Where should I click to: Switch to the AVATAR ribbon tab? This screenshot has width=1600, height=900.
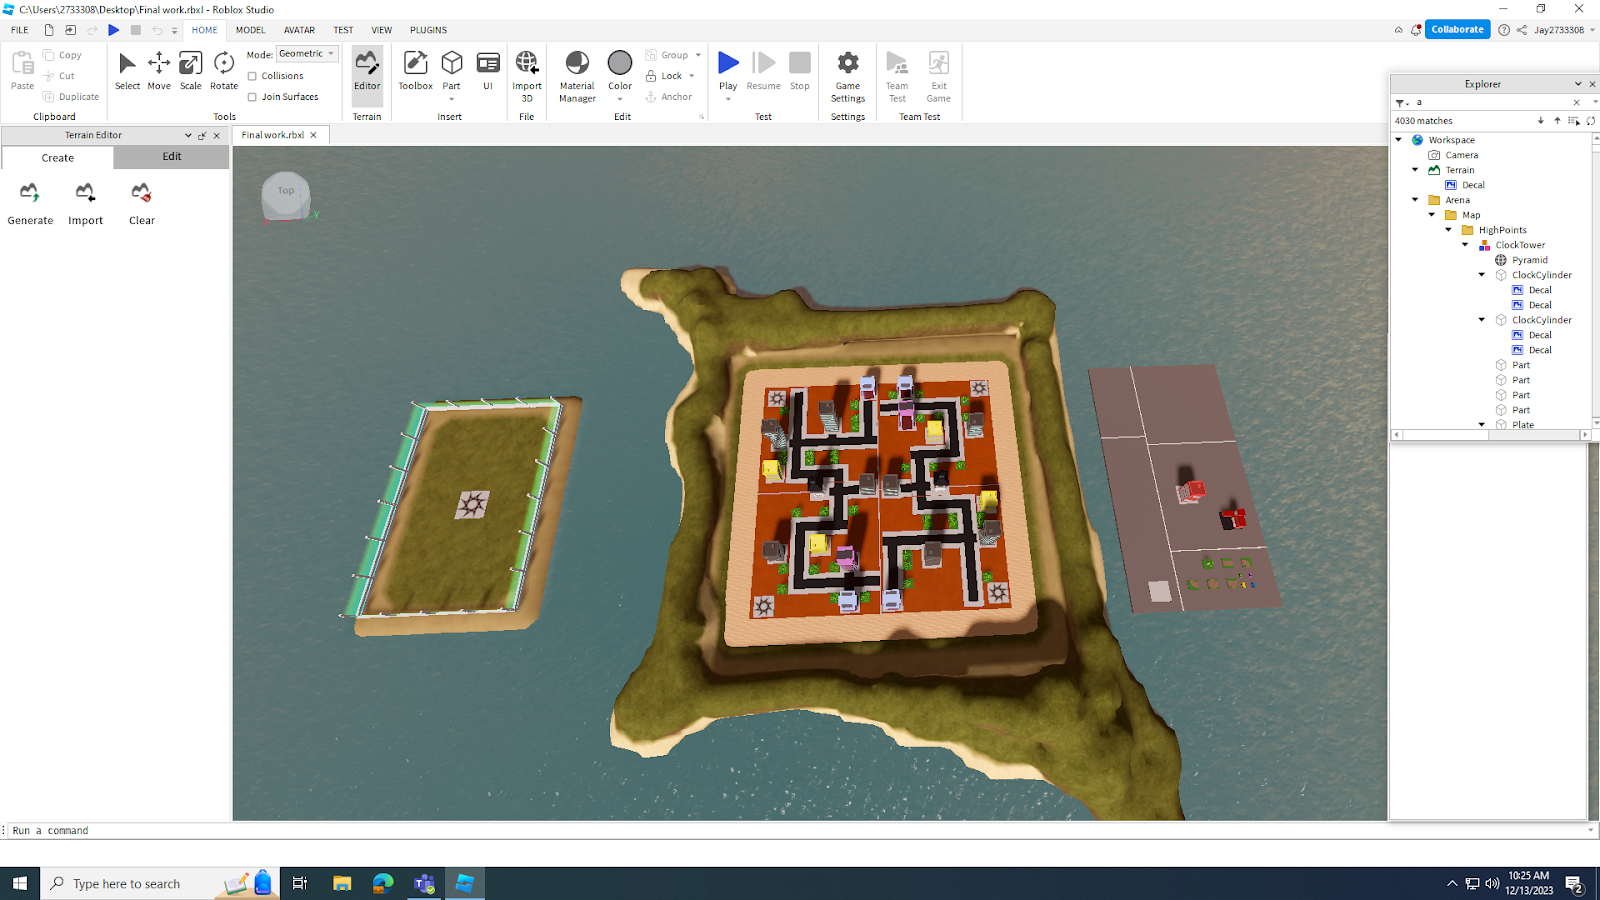click(299, 30)
